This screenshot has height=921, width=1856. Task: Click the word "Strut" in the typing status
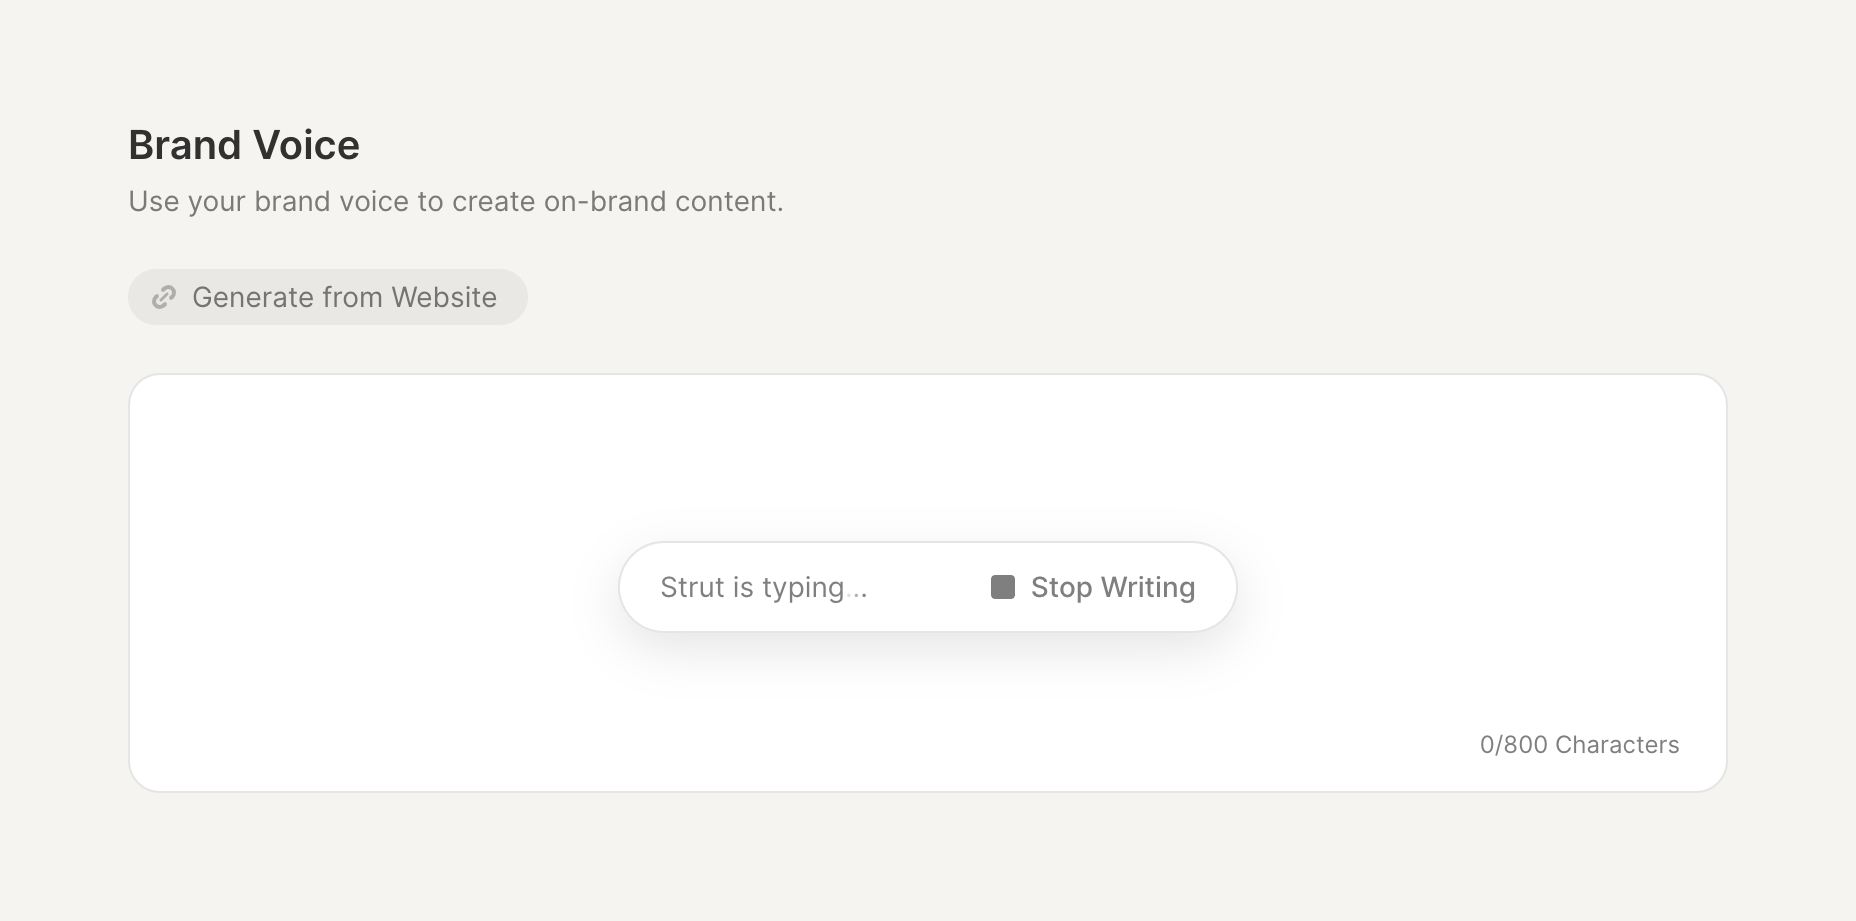692,587
